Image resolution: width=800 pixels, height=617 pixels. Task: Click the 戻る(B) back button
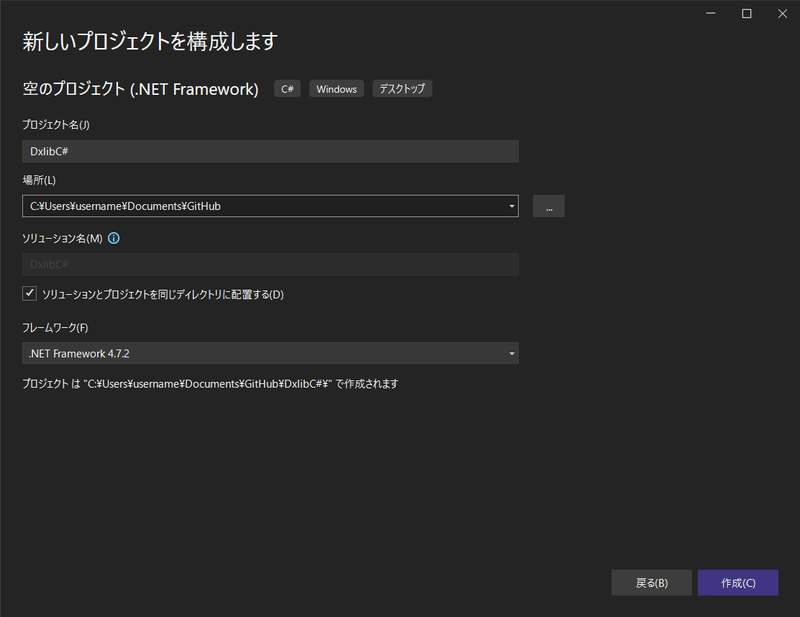pos(652,583)
